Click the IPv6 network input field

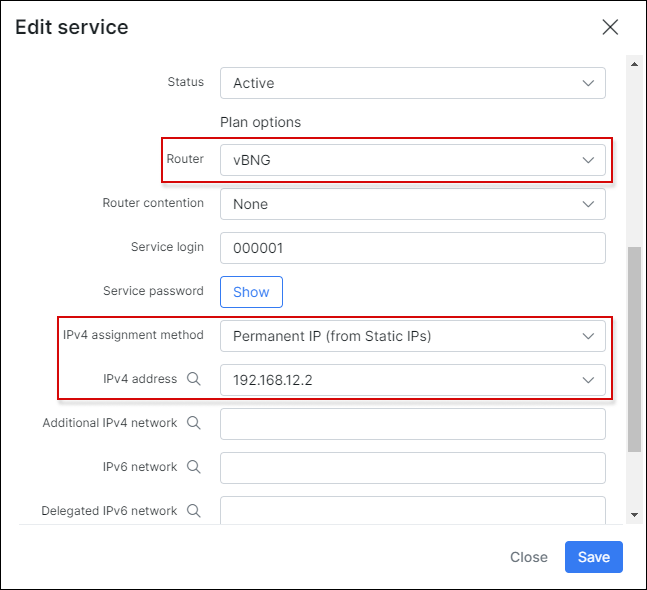click(x=413, y=468)
